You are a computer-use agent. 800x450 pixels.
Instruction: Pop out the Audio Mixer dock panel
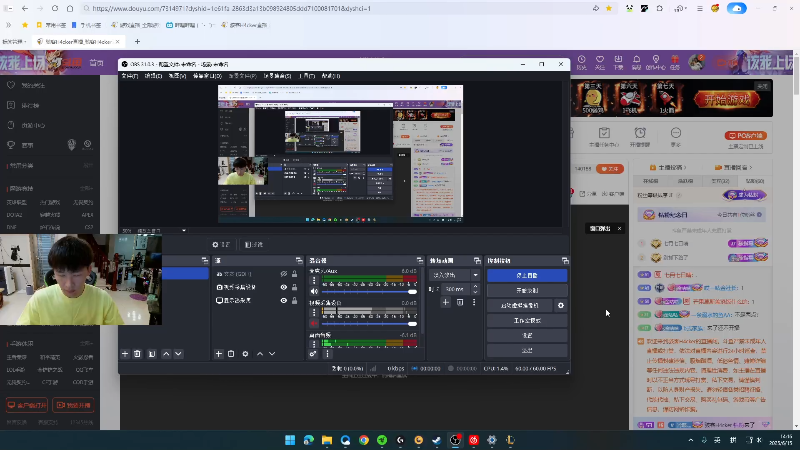point(419,261)
